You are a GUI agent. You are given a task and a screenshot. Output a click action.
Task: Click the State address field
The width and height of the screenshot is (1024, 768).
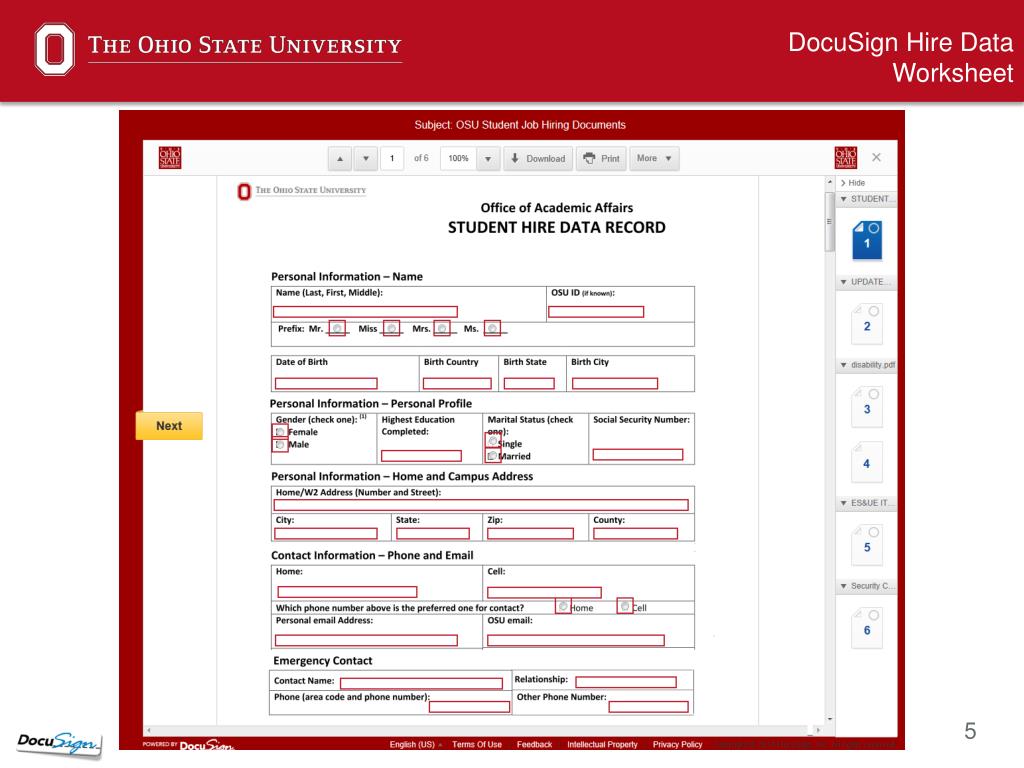pyautogui.click(x=433, y=534)
